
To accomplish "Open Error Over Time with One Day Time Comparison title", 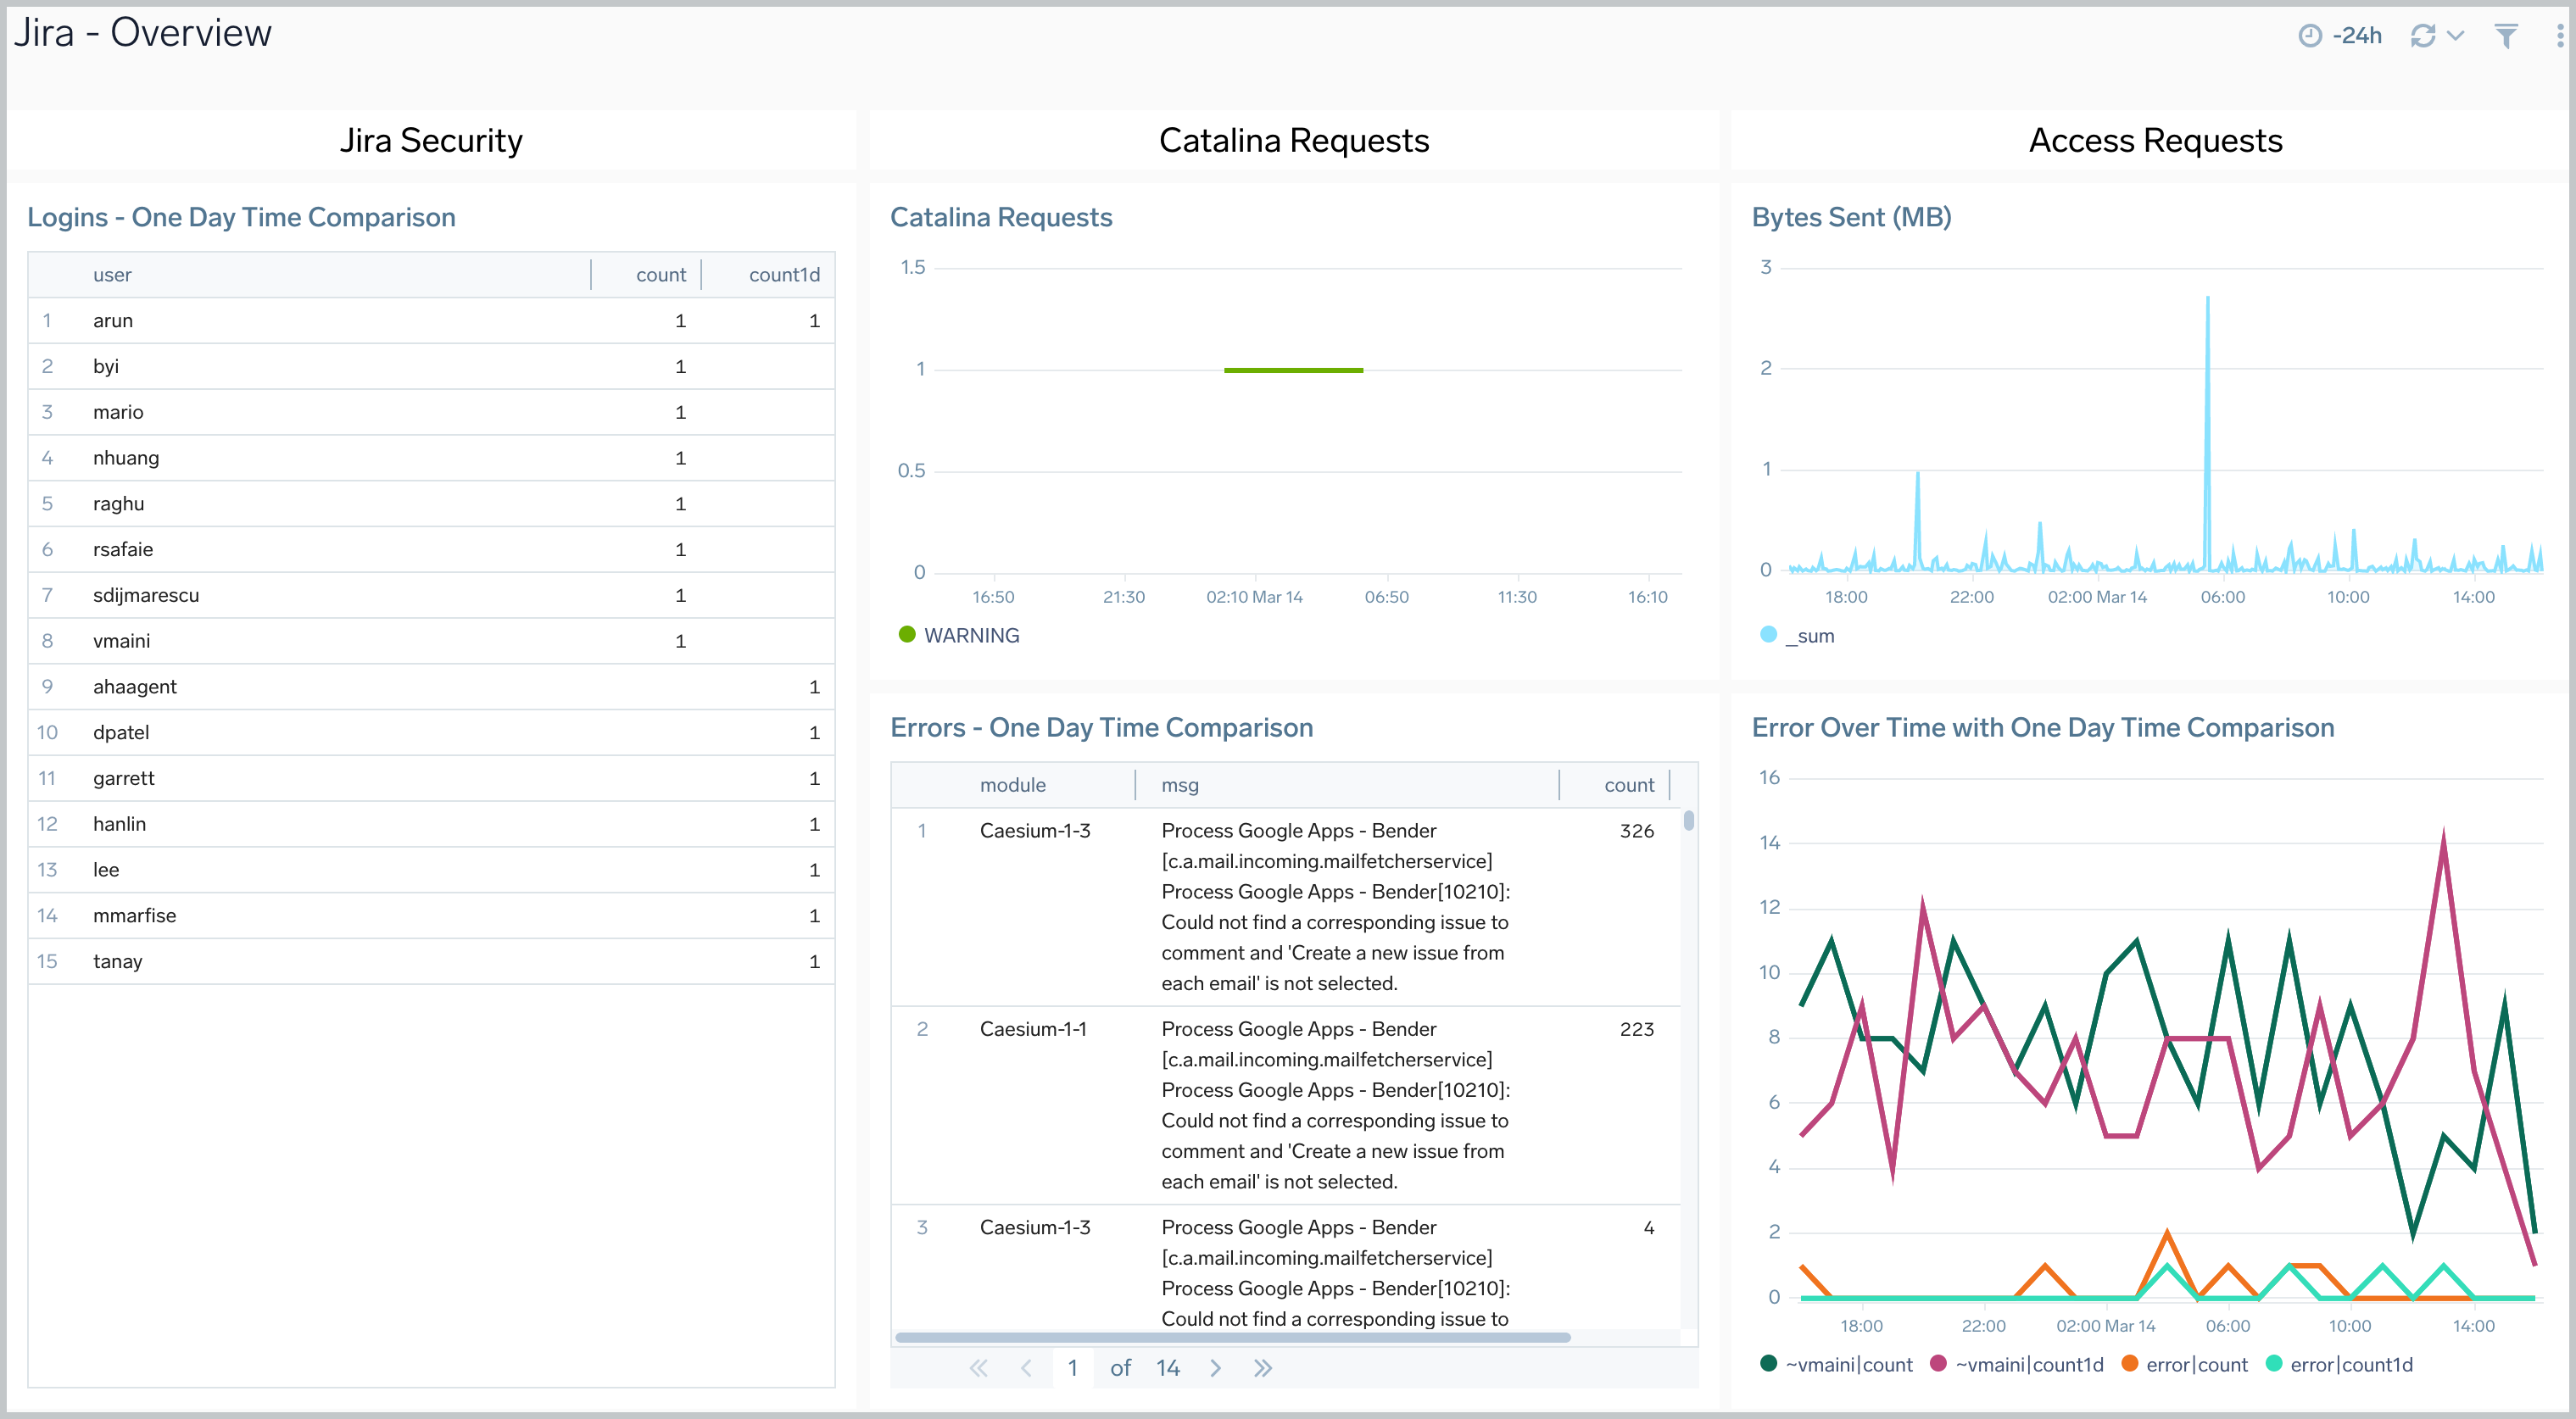I will click(x=2042, y=727).
